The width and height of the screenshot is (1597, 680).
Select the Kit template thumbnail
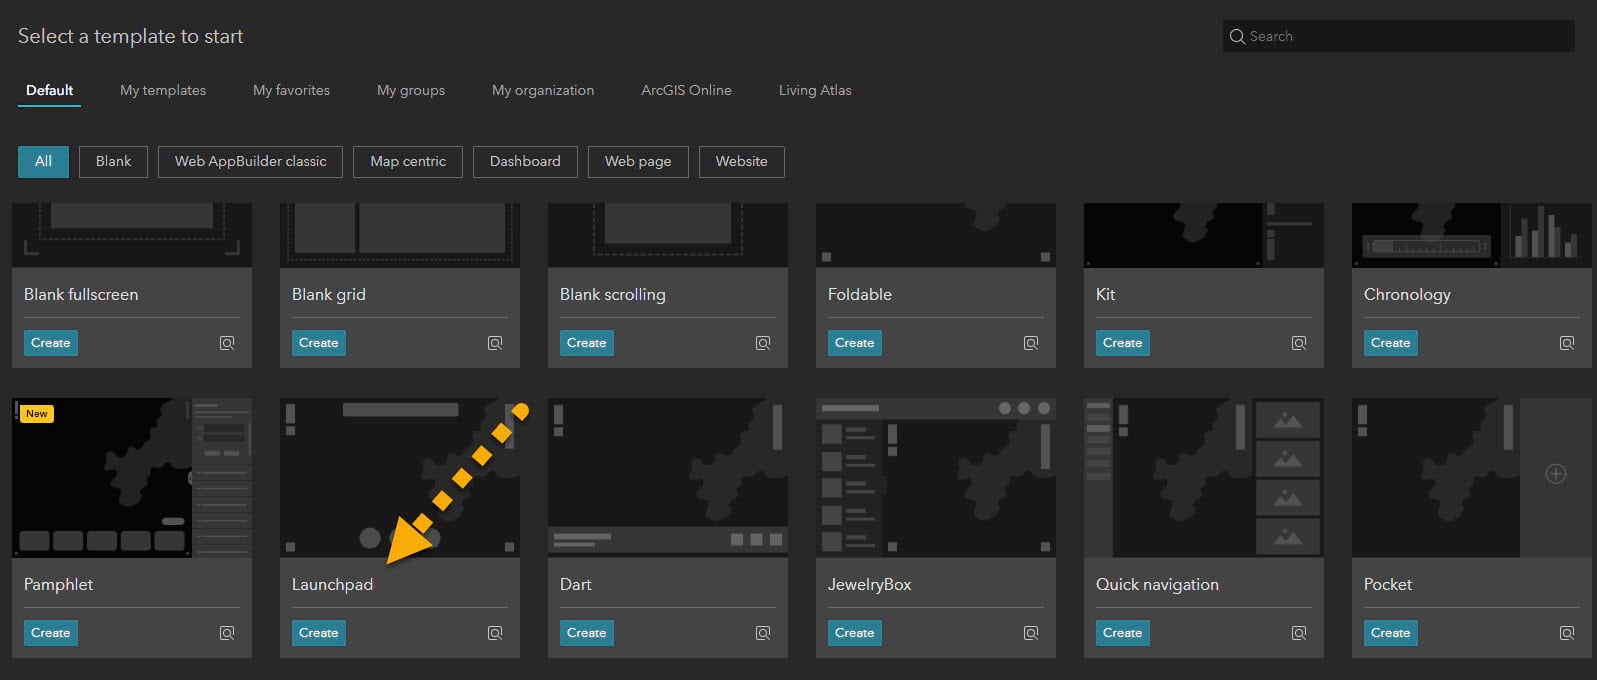(x=1204, y=236)
